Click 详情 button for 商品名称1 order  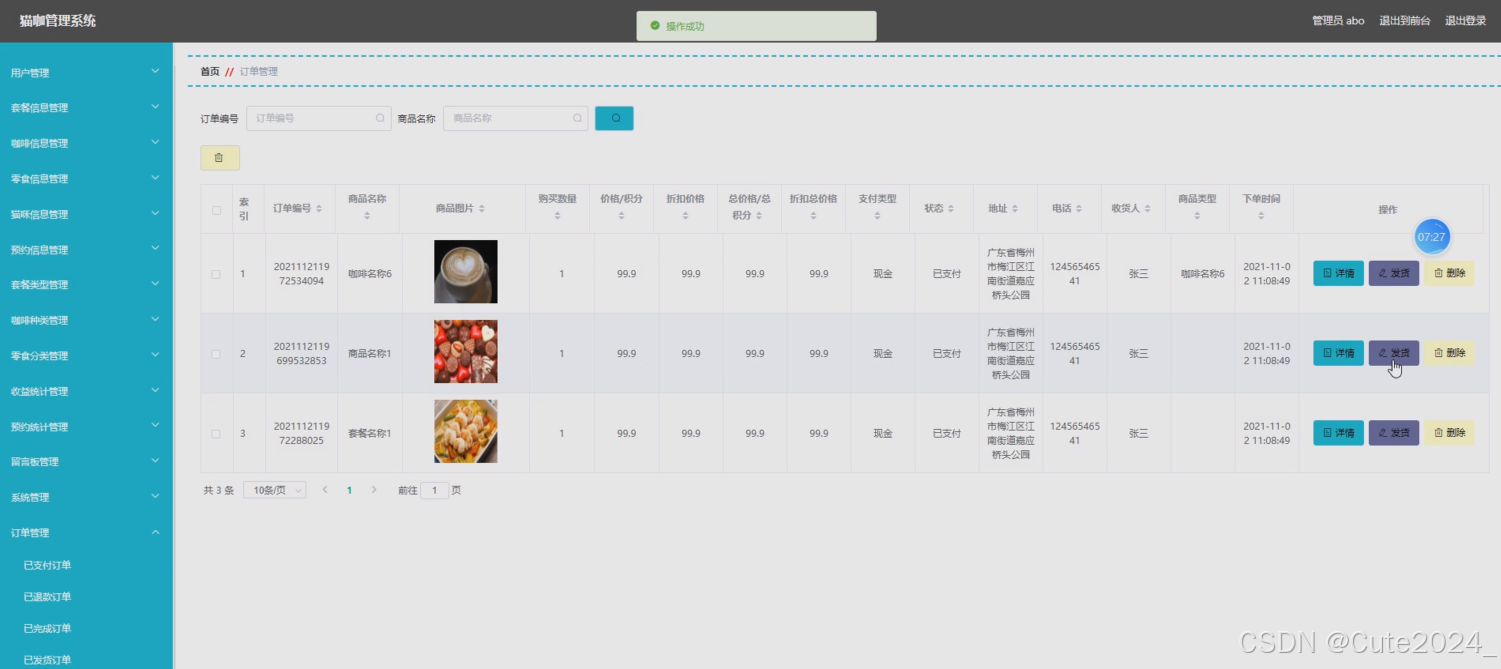(1338, 353)
